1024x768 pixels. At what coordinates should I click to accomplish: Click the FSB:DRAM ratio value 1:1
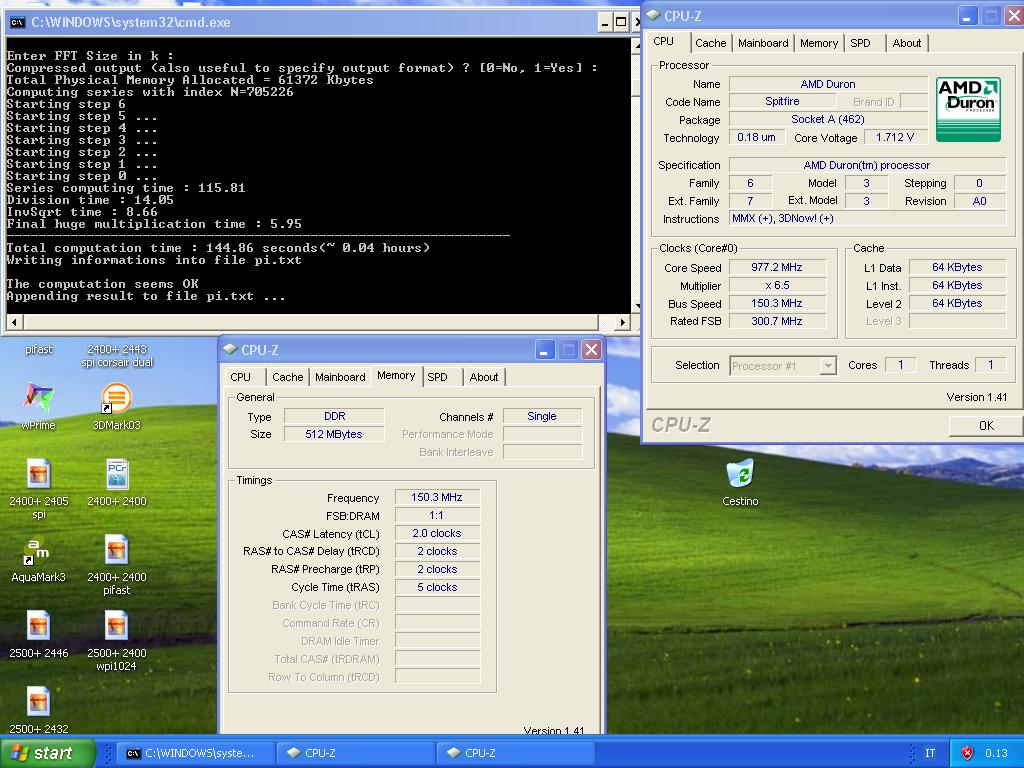tap(437, 515)
